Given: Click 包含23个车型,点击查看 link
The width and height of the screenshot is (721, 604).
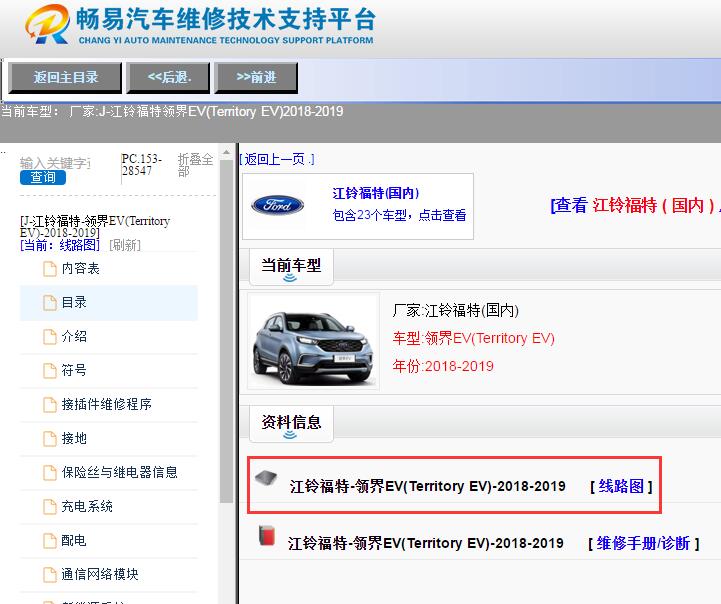Looking at the screenshot, I should point(399,215).
